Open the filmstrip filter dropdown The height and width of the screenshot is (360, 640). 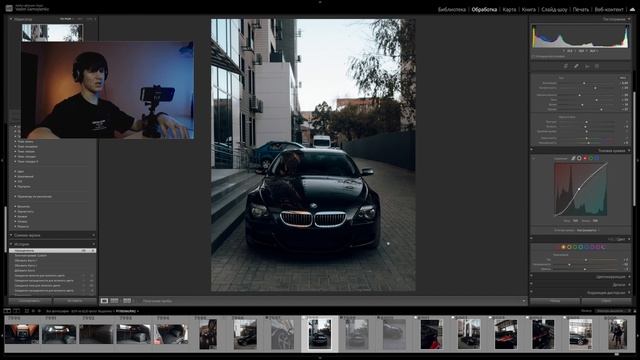point(611,311)
